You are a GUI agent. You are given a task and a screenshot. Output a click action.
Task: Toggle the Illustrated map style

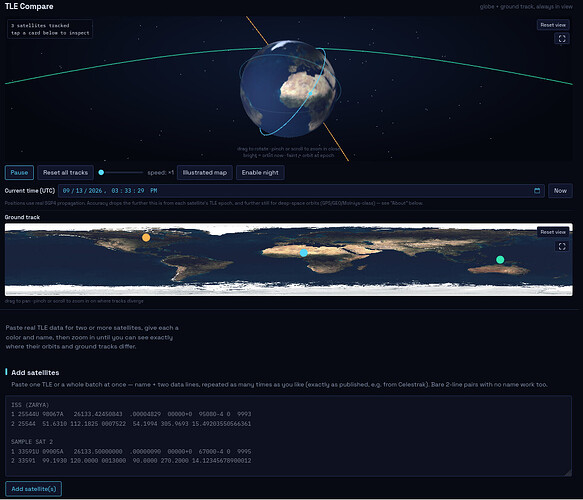(x=205, y=172)
